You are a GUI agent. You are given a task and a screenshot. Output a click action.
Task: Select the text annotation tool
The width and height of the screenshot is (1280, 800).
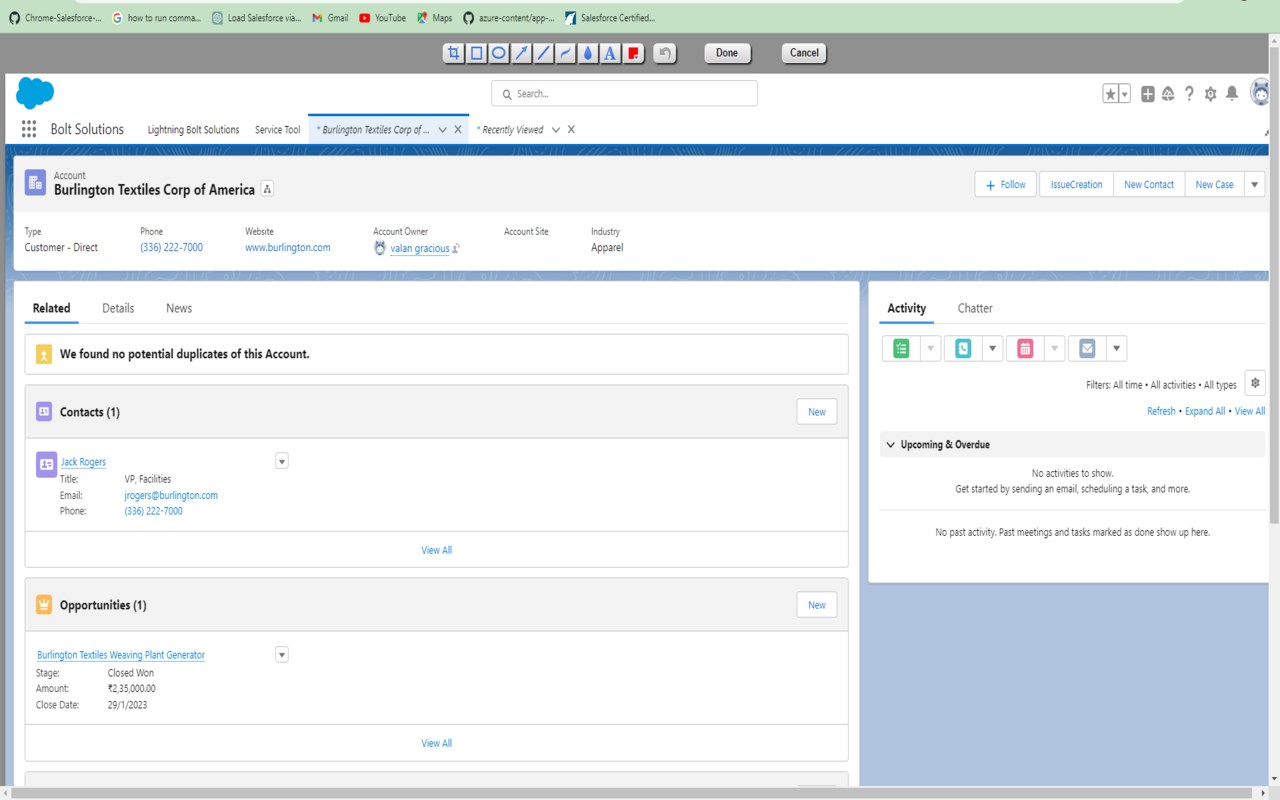(x=610, y=53)
